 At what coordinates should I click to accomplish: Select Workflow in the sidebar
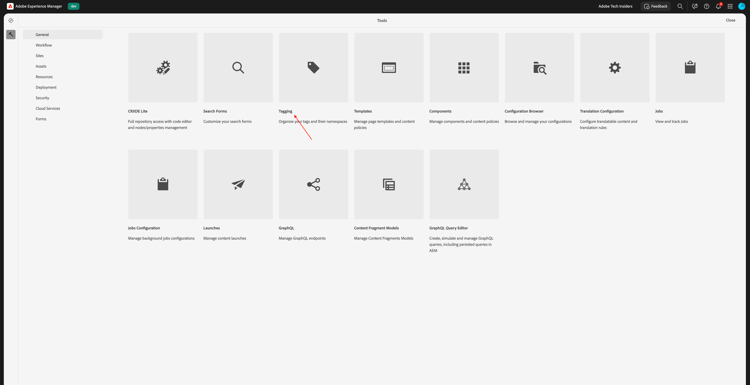click(44, 45)
